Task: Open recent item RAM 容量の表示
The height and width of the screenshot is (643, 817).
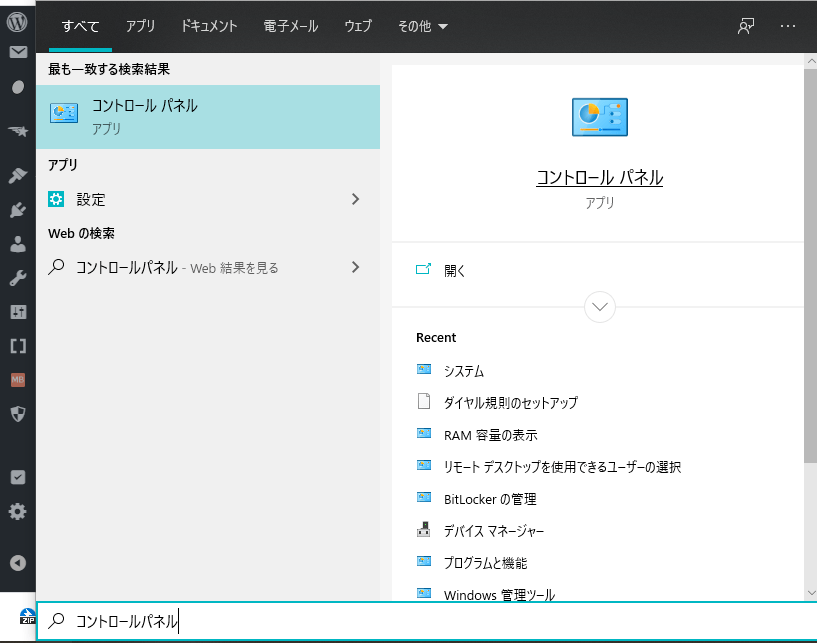Action: (x=490, y=435)
